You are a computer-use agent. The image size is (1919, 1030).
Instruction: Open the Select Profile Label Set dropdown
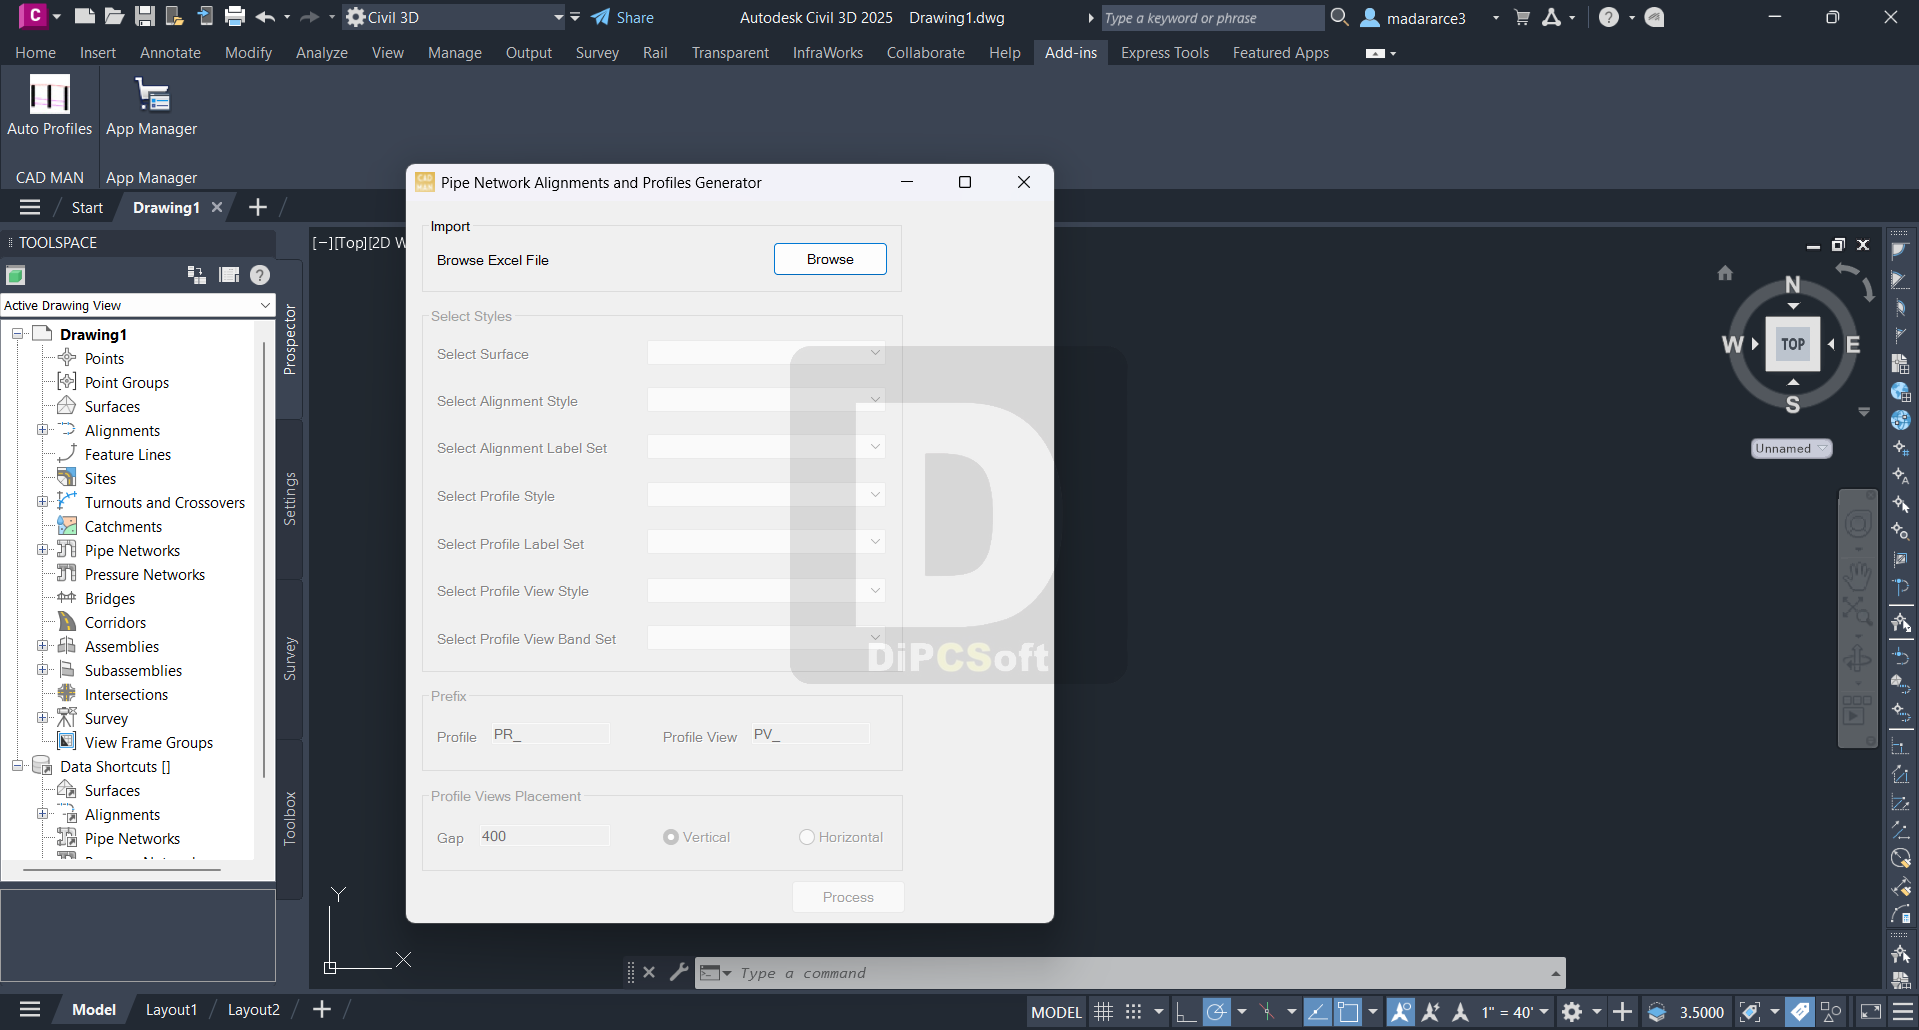(766, 542)
